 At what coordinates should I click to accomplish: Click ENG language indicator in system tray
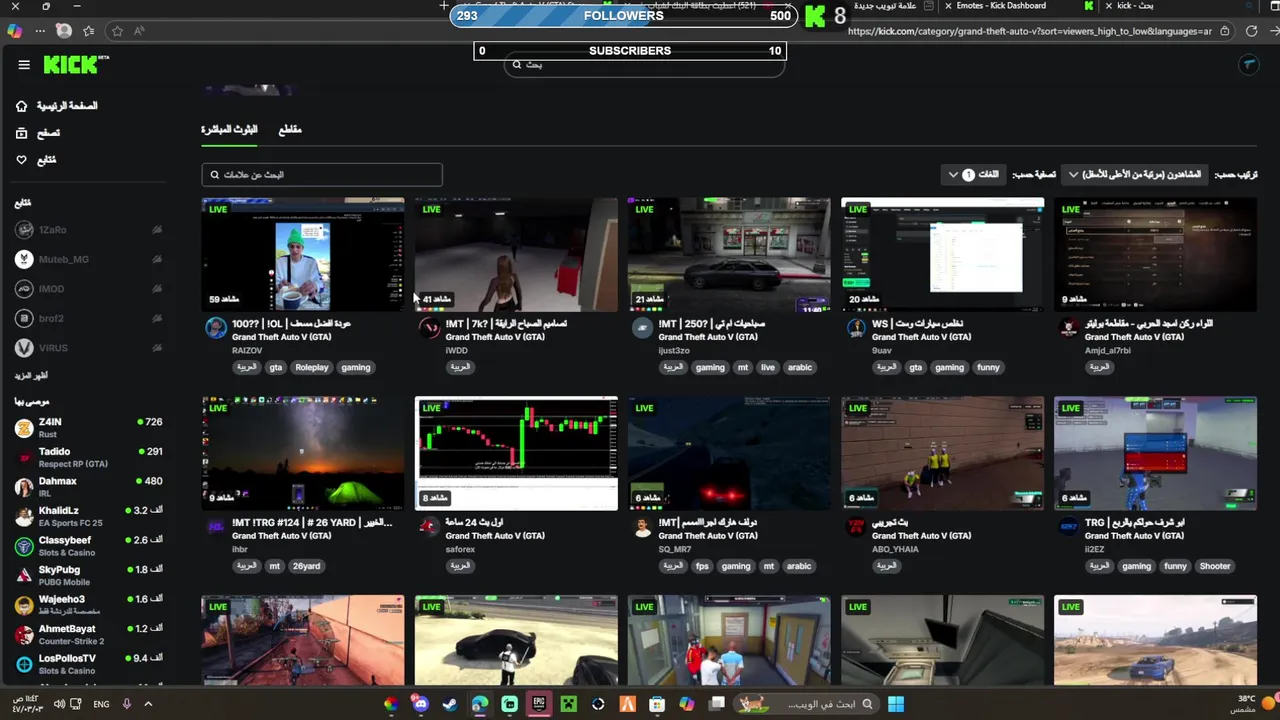[x=101, y=704]
